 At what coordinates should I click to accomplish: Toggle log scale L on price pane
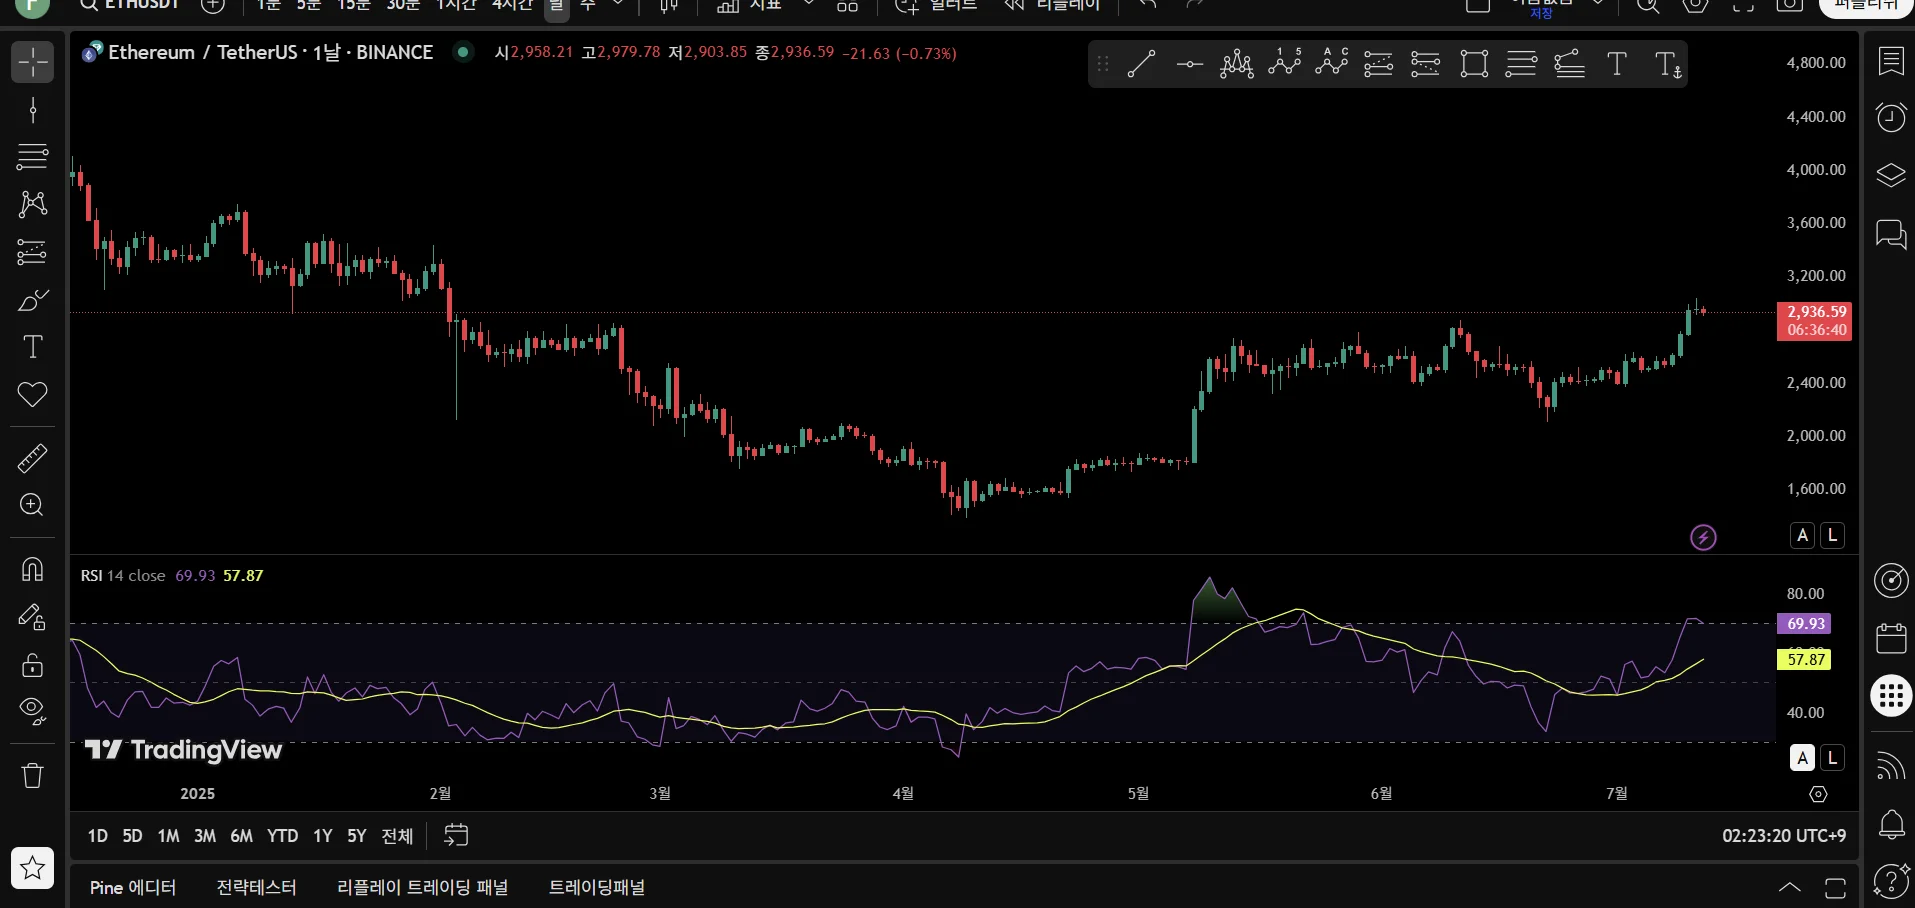coord(1832,535)
